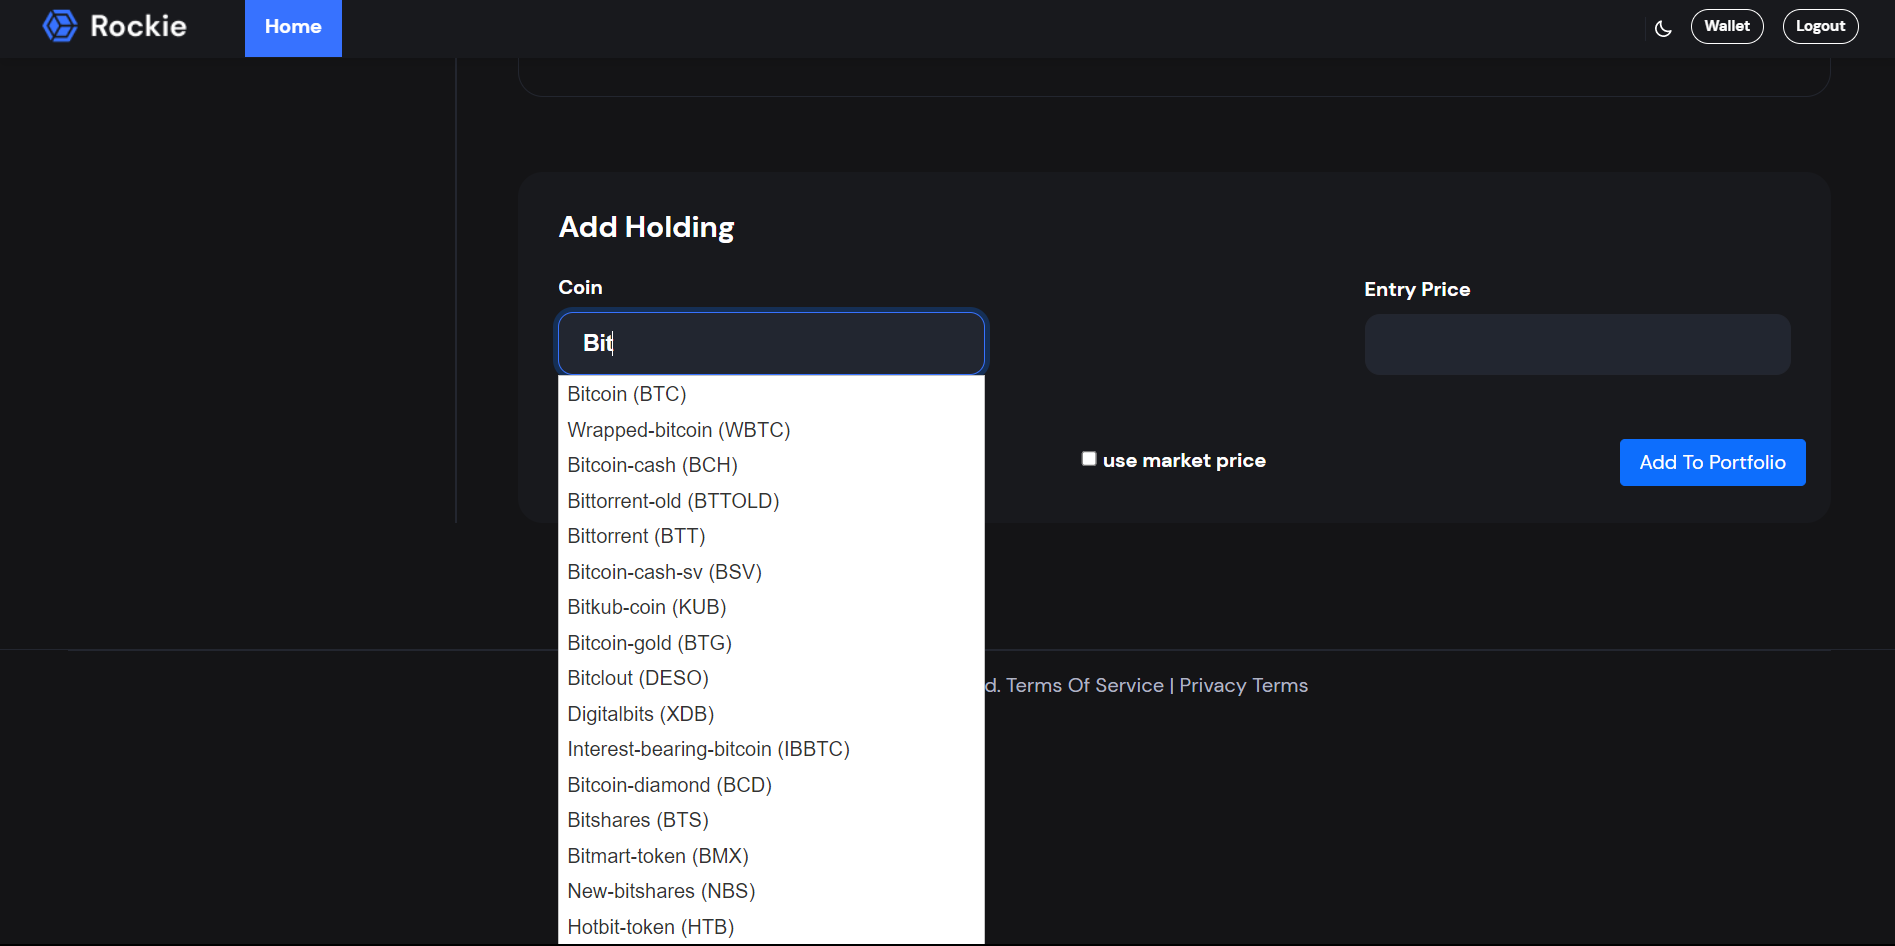Click the Entry Price input field
This screenshot has height=946, width=1895.
[x=1577, y=345]
